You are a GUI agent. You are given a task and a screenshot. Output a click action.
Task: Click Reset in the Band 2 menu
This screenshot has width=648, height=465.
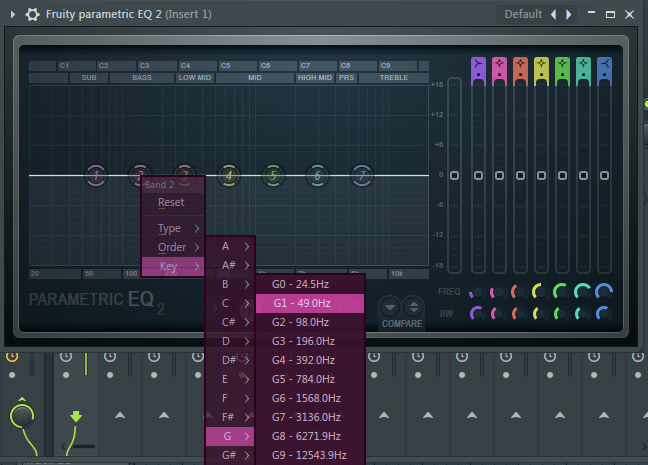(171, 202)
